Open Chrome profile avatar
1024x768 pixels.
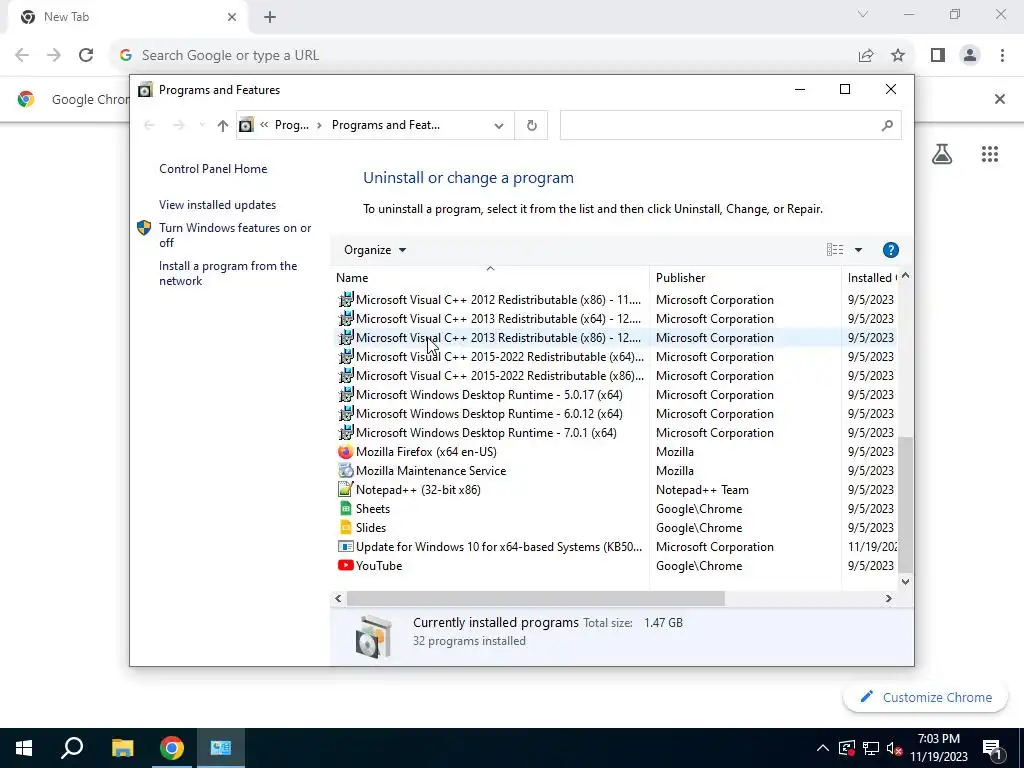click(970, 56)
